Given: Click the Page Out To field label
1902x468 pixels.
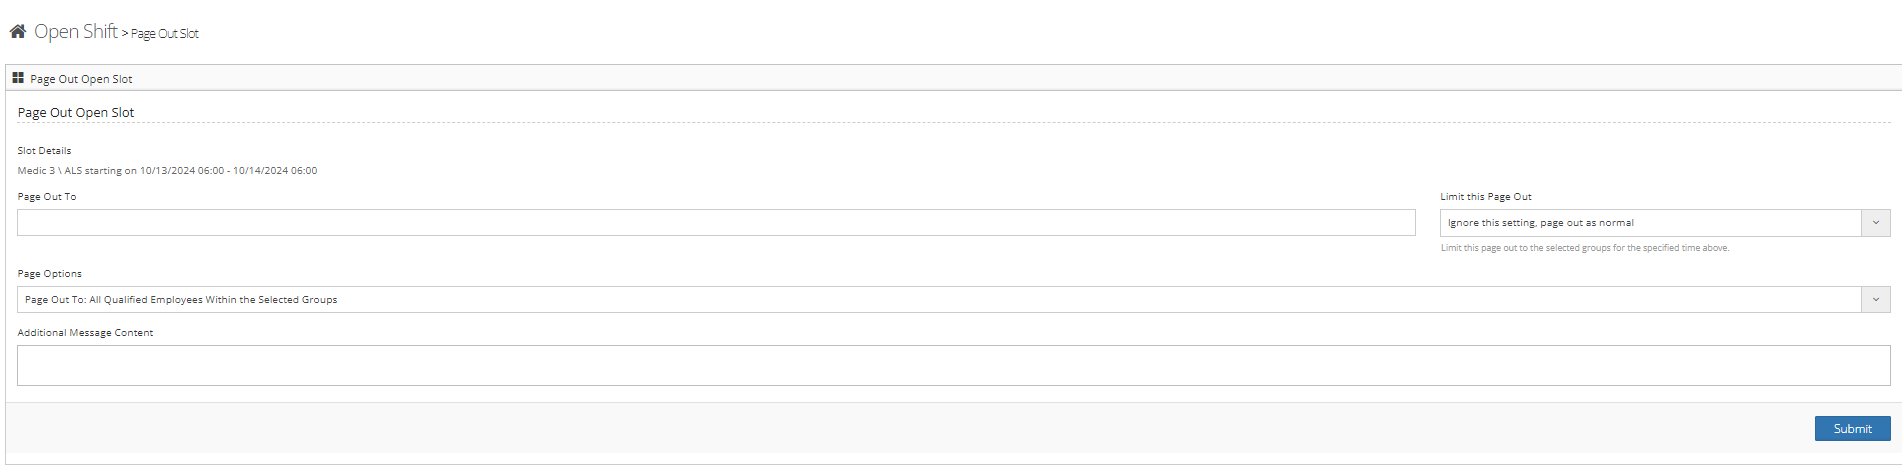Looking at the screenshot, I should (x=47, y=197).
